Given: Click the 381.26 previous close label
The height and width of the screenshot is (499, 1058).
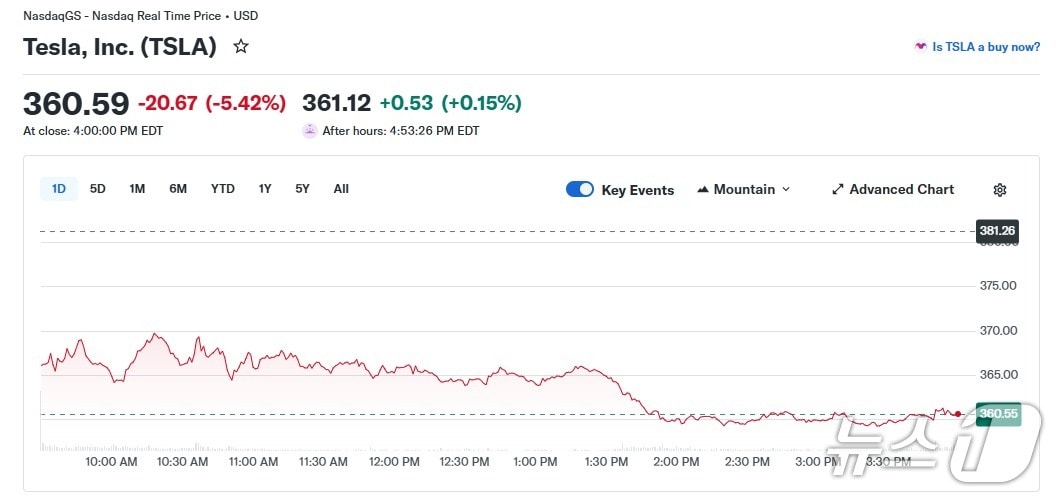Looking at the screenshot, I should (x=997, y=231).
